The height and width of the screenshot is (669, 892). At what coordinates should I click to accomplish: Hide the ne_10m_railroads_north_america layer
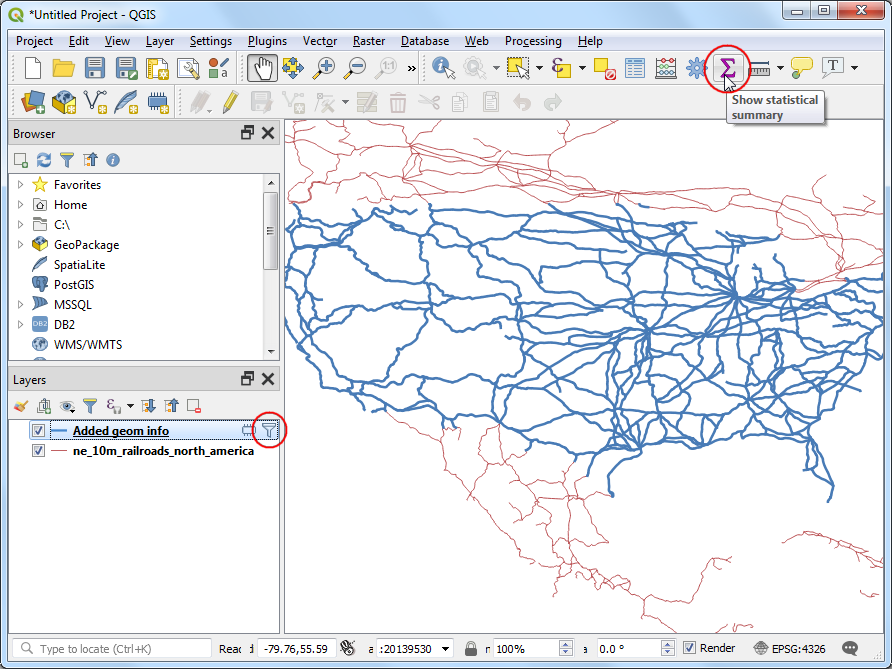(38, 451)
